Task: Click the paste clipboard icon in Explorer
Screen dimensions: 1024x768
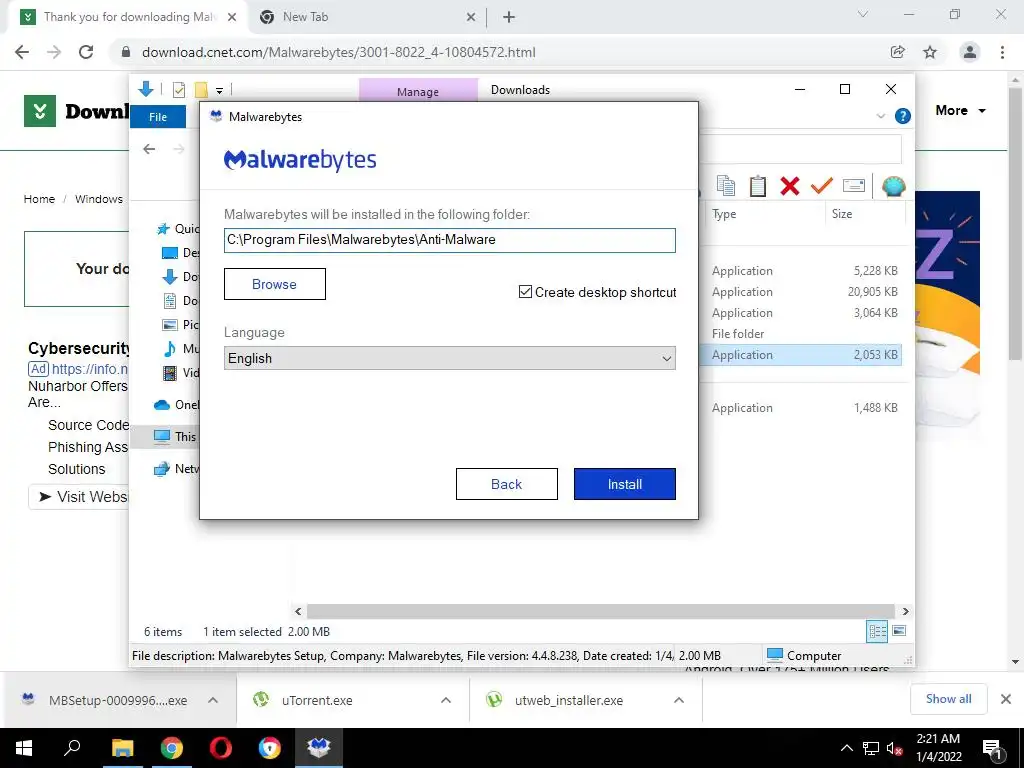Action: (758, 186)
